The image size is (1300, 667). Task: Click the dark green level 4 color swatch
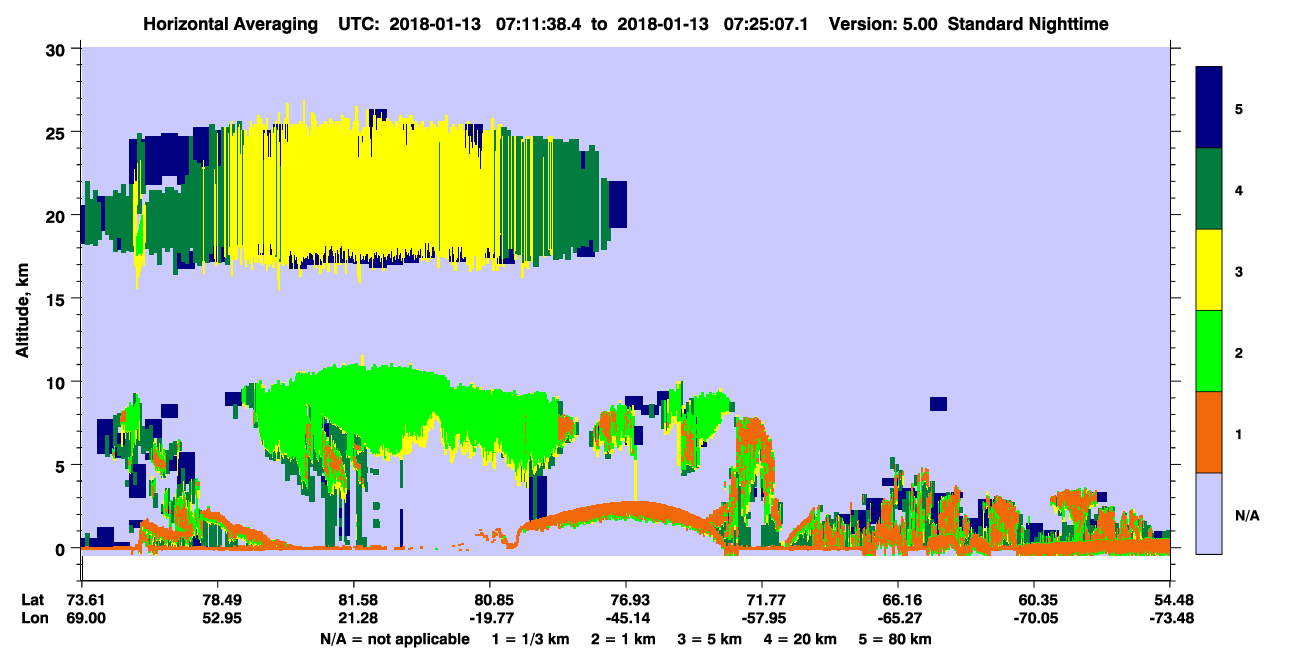pyautogui.click(x=1209, y=188)
